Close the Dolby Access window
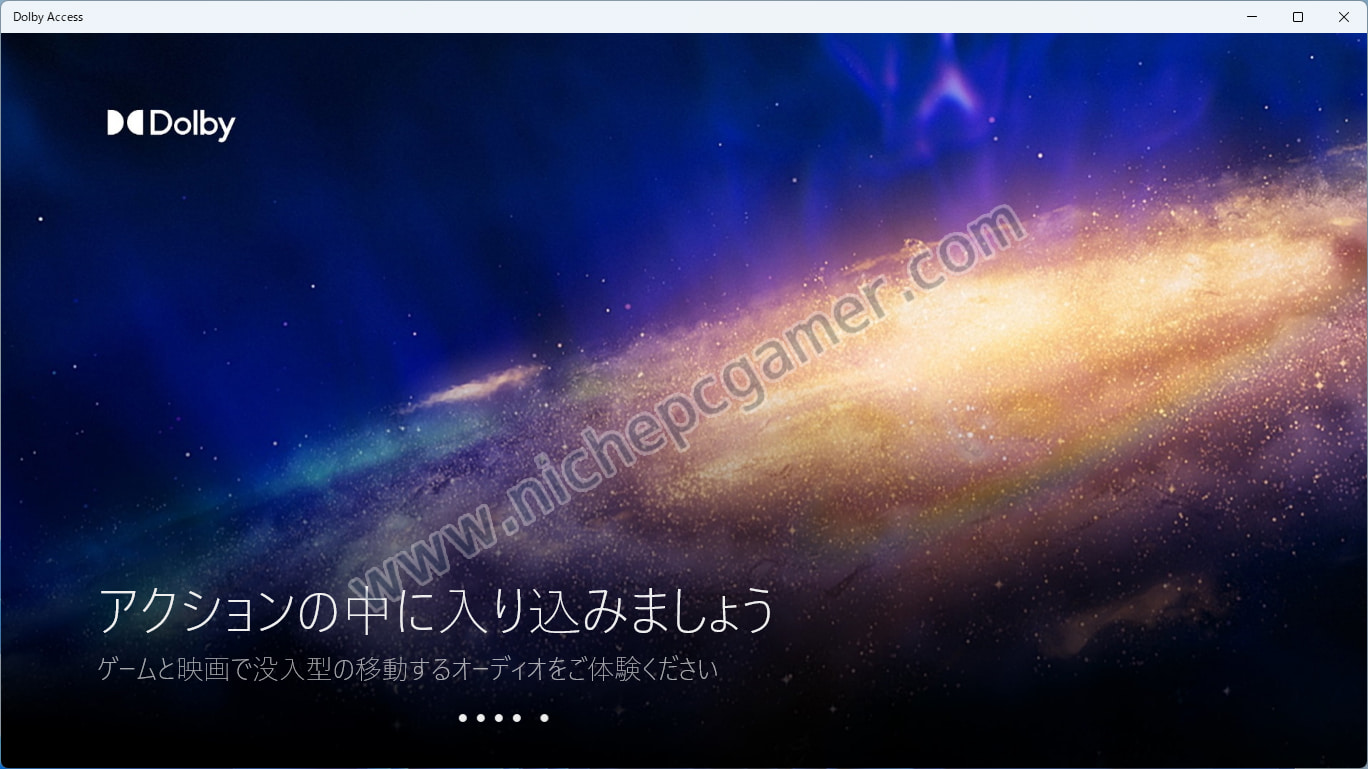The height and width of the screenshot is (769, 1368). tap(1344, 17)
